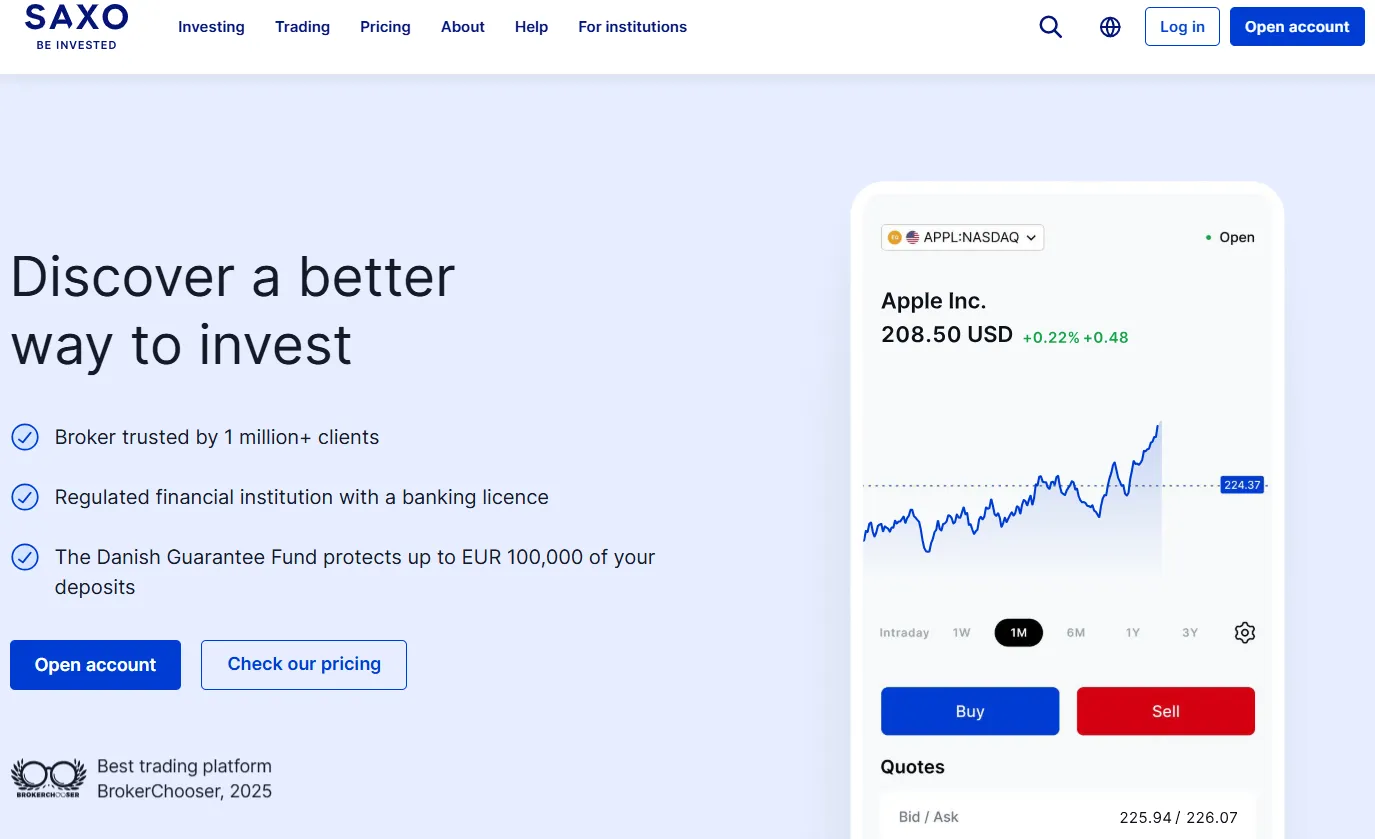Open the Trading menu
Image resolution: width=1375 pixels, height=839 pixels.
pos(302,27)
